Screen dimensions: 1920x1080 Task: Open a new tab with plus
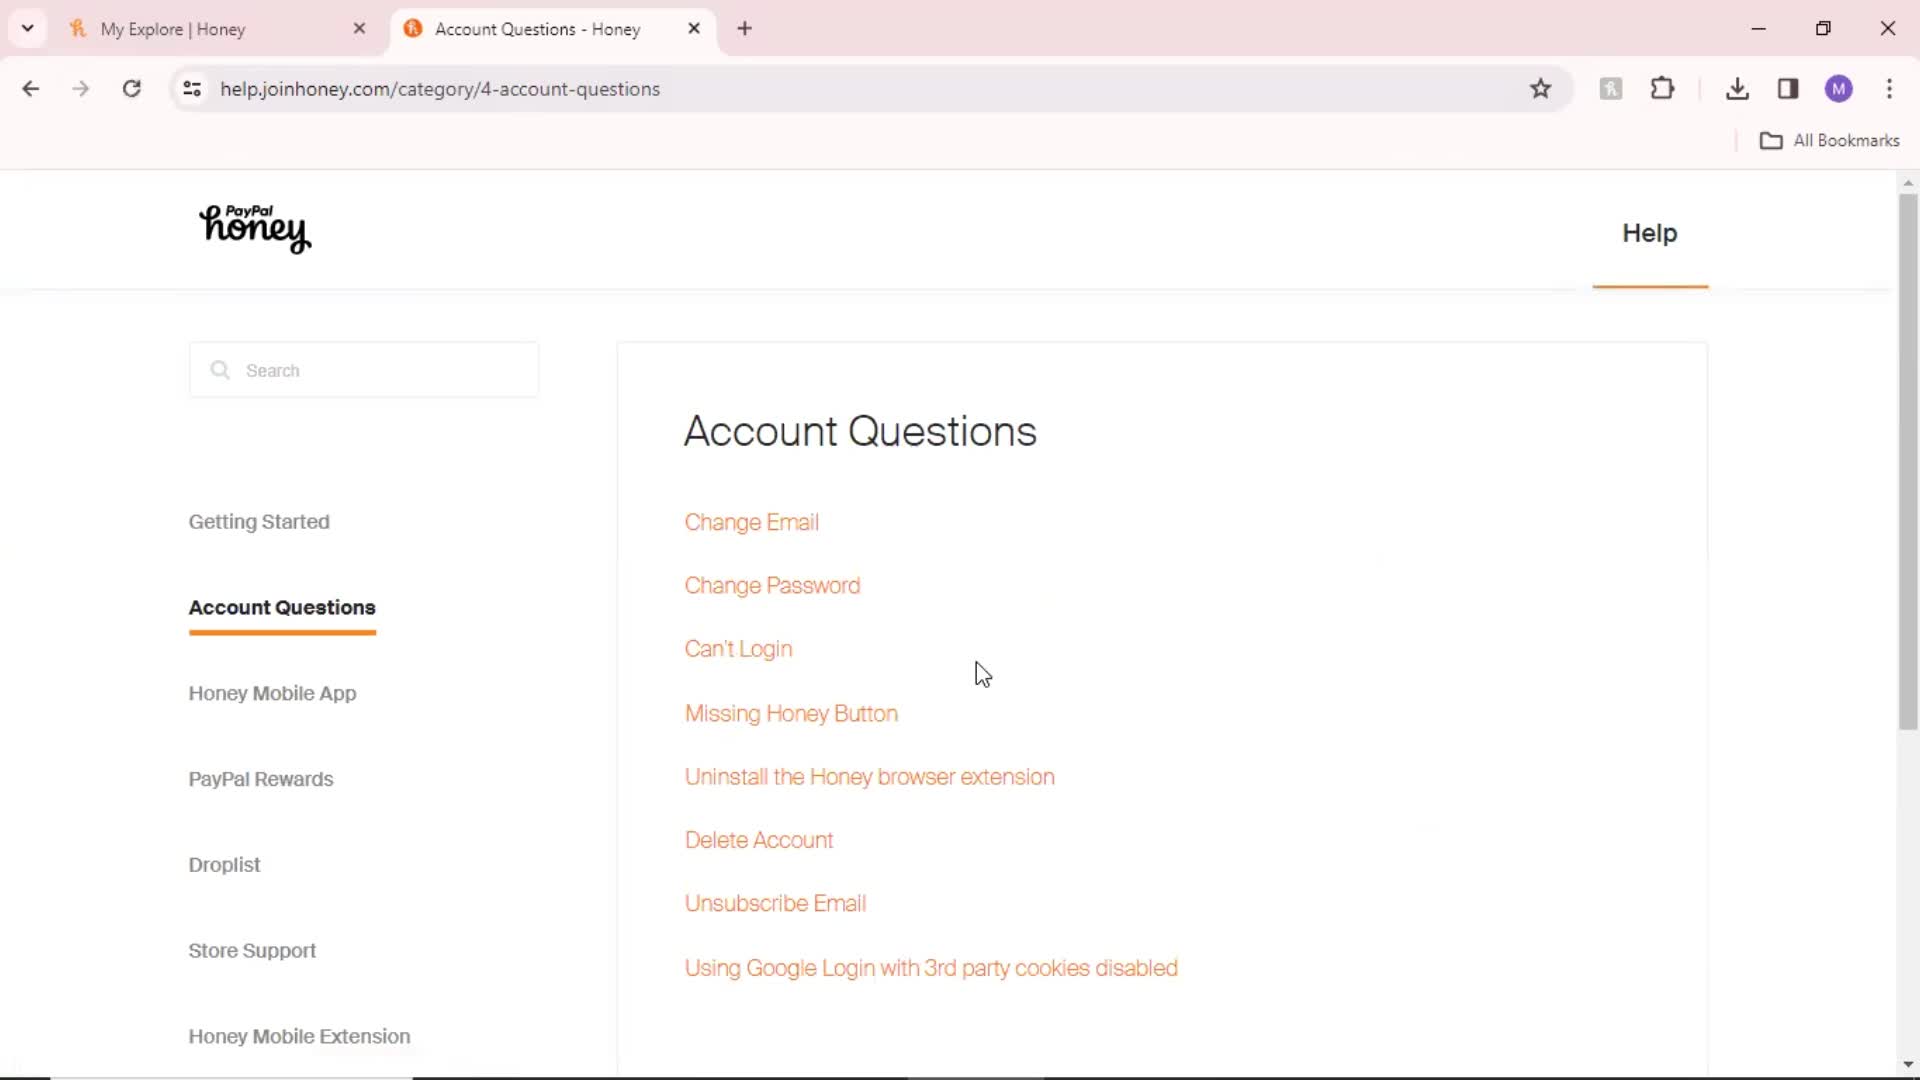tap(744, 29)
